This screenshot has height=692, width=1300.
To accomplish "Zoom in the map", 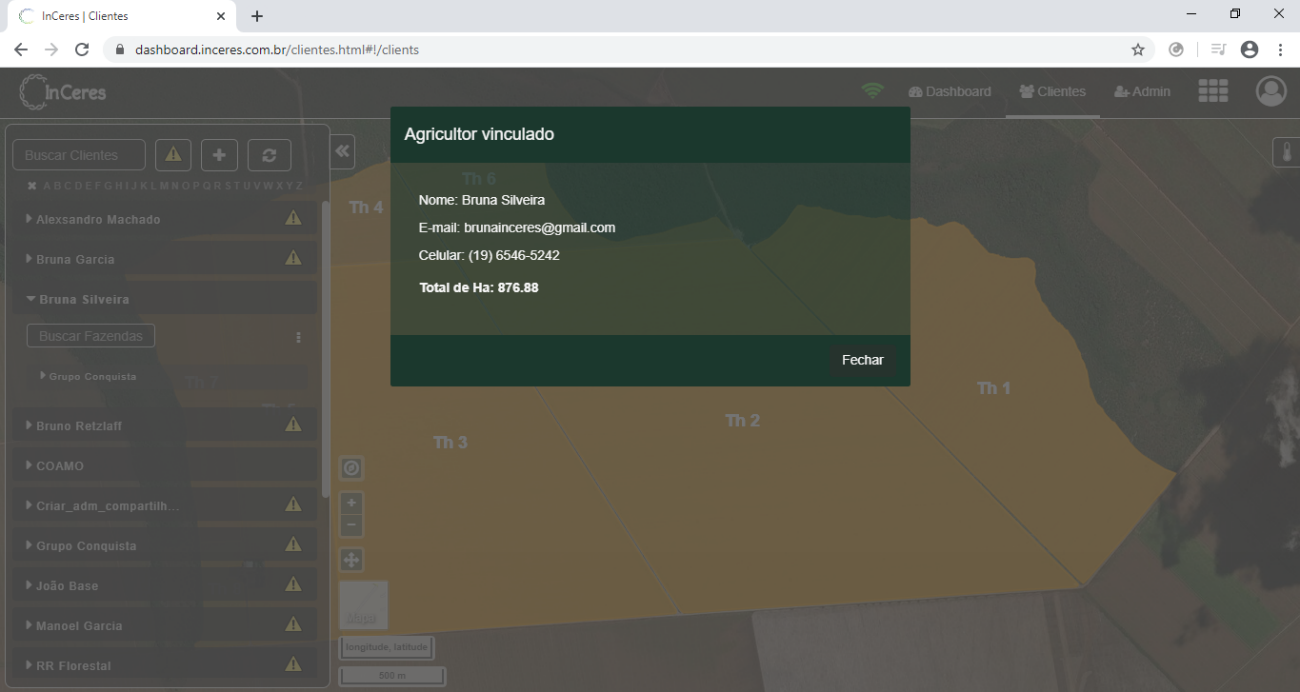I will point(351,503).
